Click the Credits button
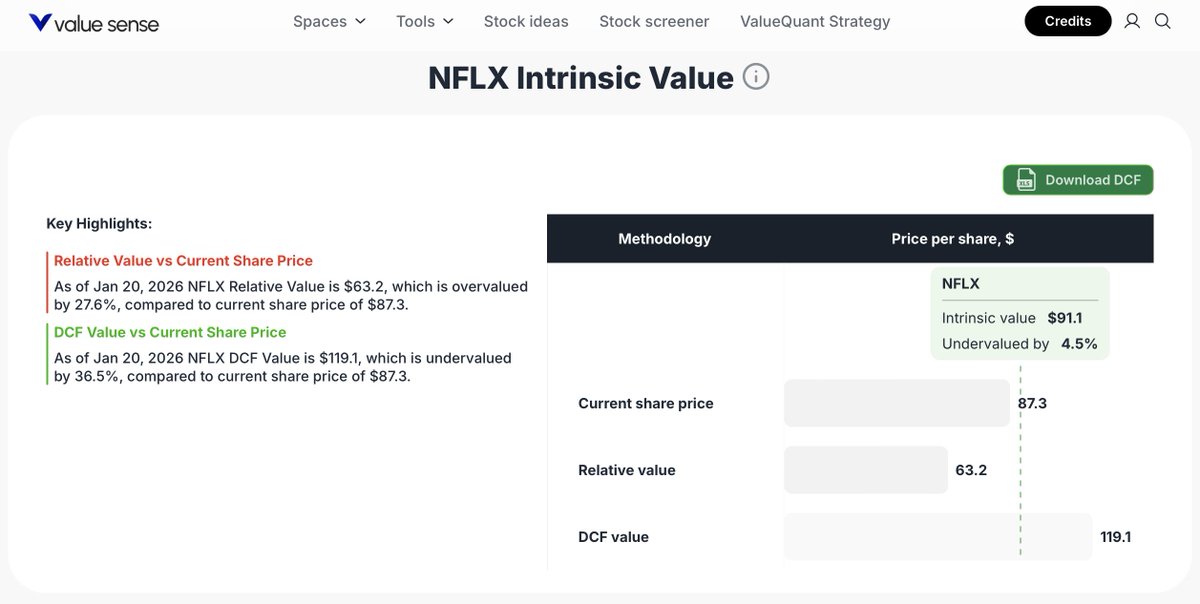This screenshot has height=604, width=1200. point(1068,21)
